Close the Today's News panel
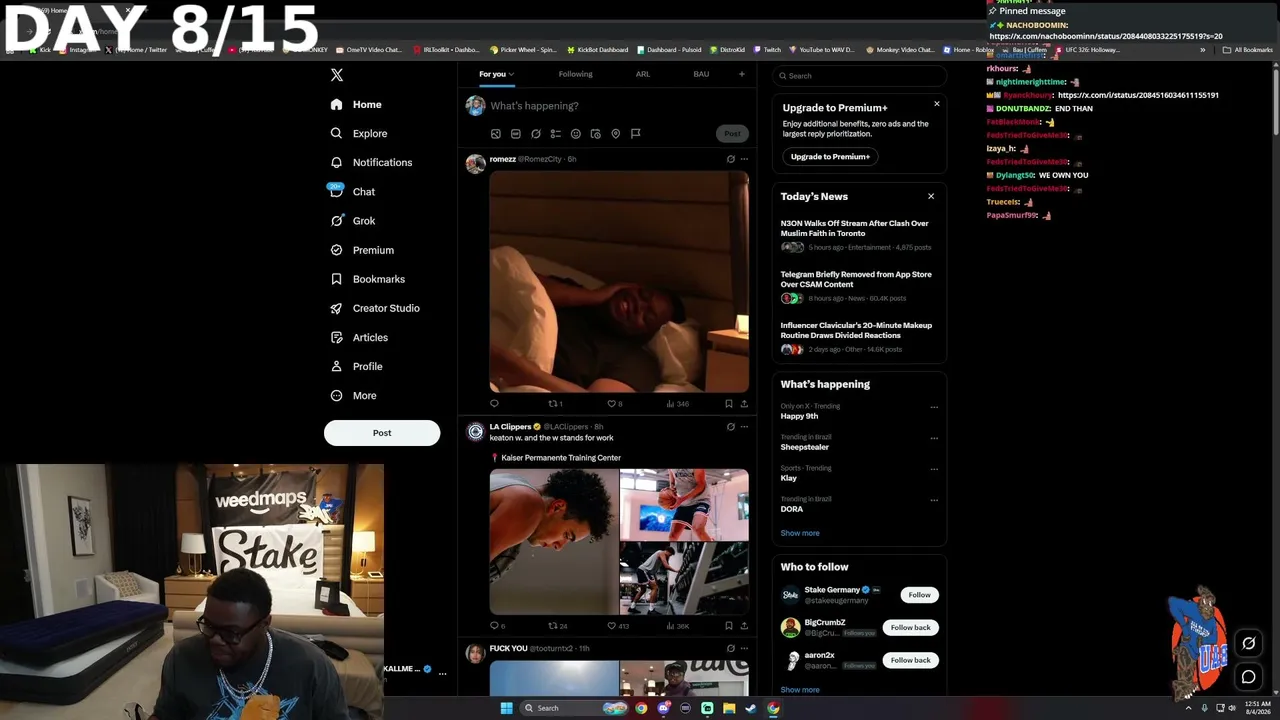Image resolution: width=1280 pixels, height=720 pixels. (x=931, y=197)
